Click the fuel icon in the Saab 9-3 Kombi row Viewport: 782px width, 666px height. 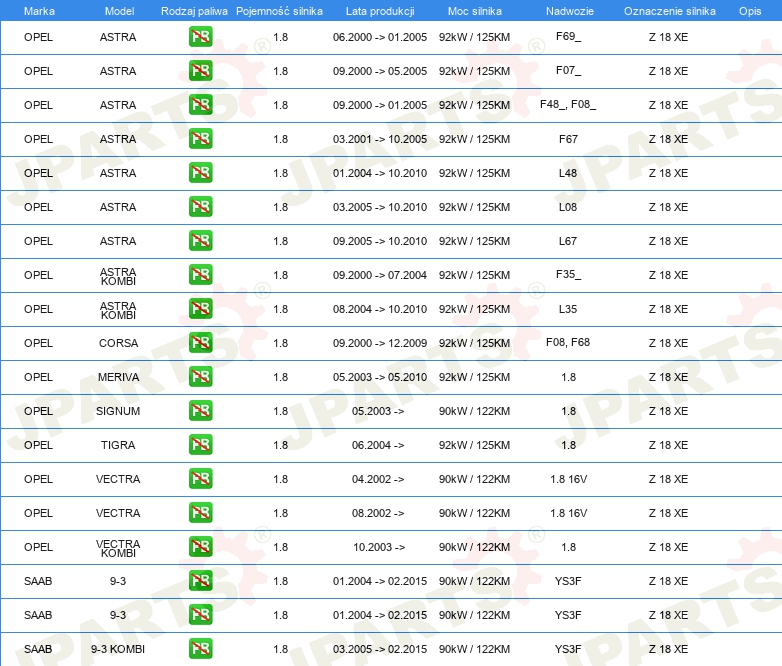click(x=200, y=648)
